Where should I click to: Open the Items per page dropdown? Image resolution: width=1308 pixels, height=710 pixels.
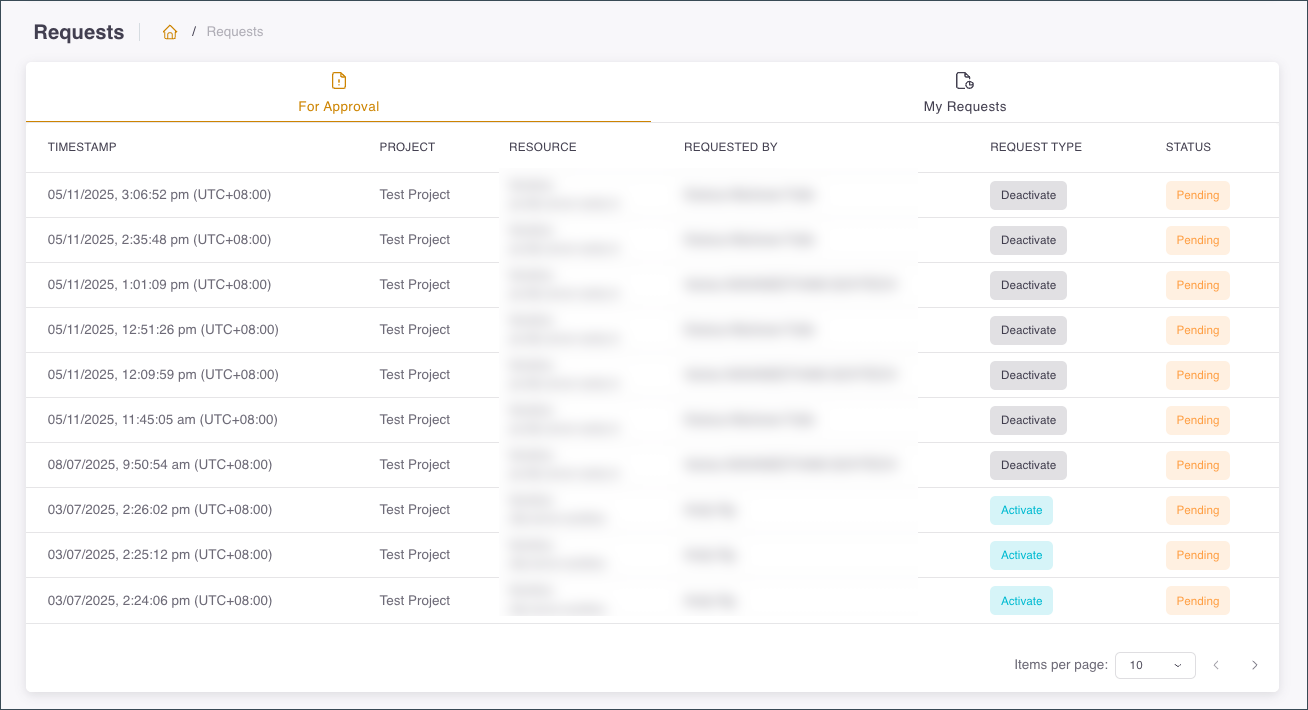click(1155, 665)
